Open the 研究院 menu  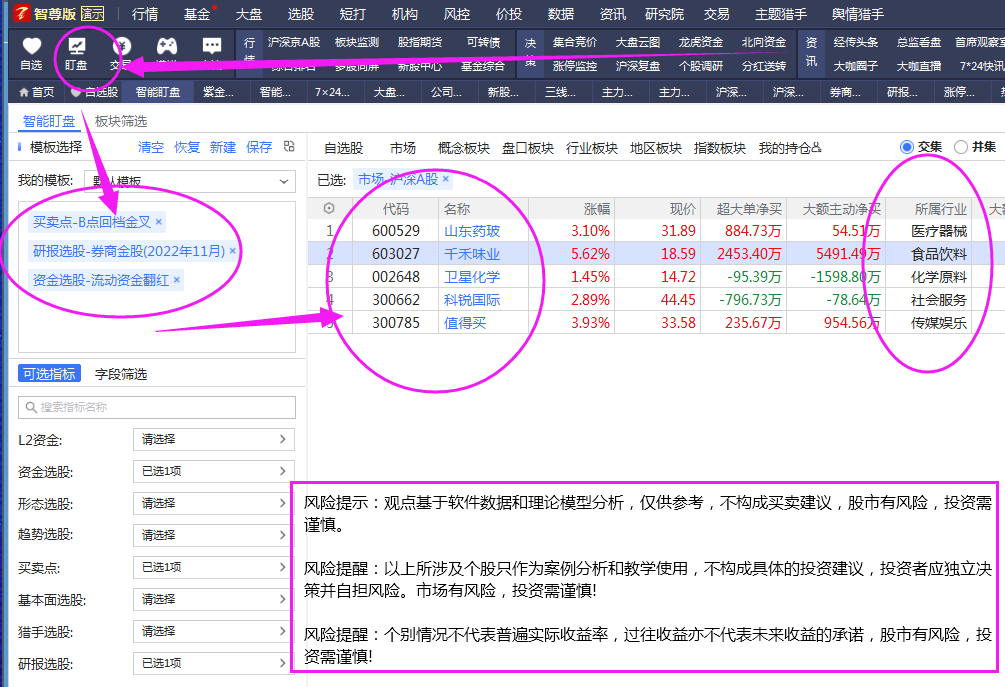tap(665, 14)
